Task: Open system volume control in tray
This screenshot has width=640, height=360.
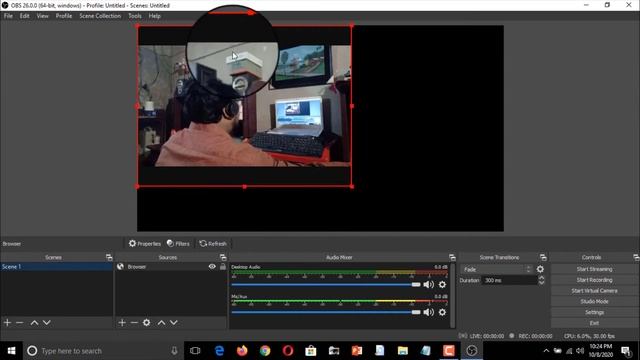Action: tap(580, 351)
